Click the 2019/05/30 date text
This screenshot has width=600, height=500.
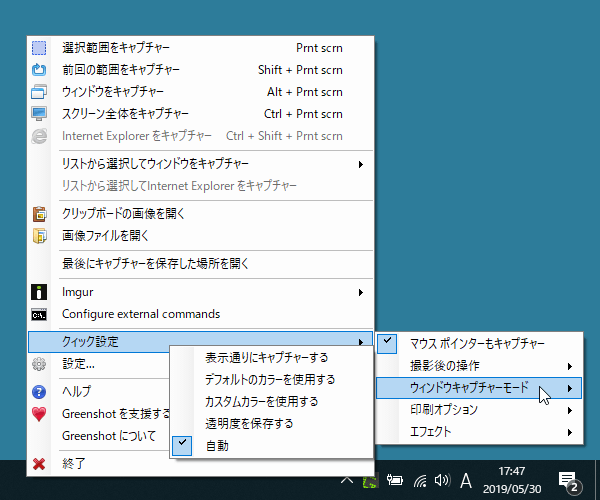point(512,489)
